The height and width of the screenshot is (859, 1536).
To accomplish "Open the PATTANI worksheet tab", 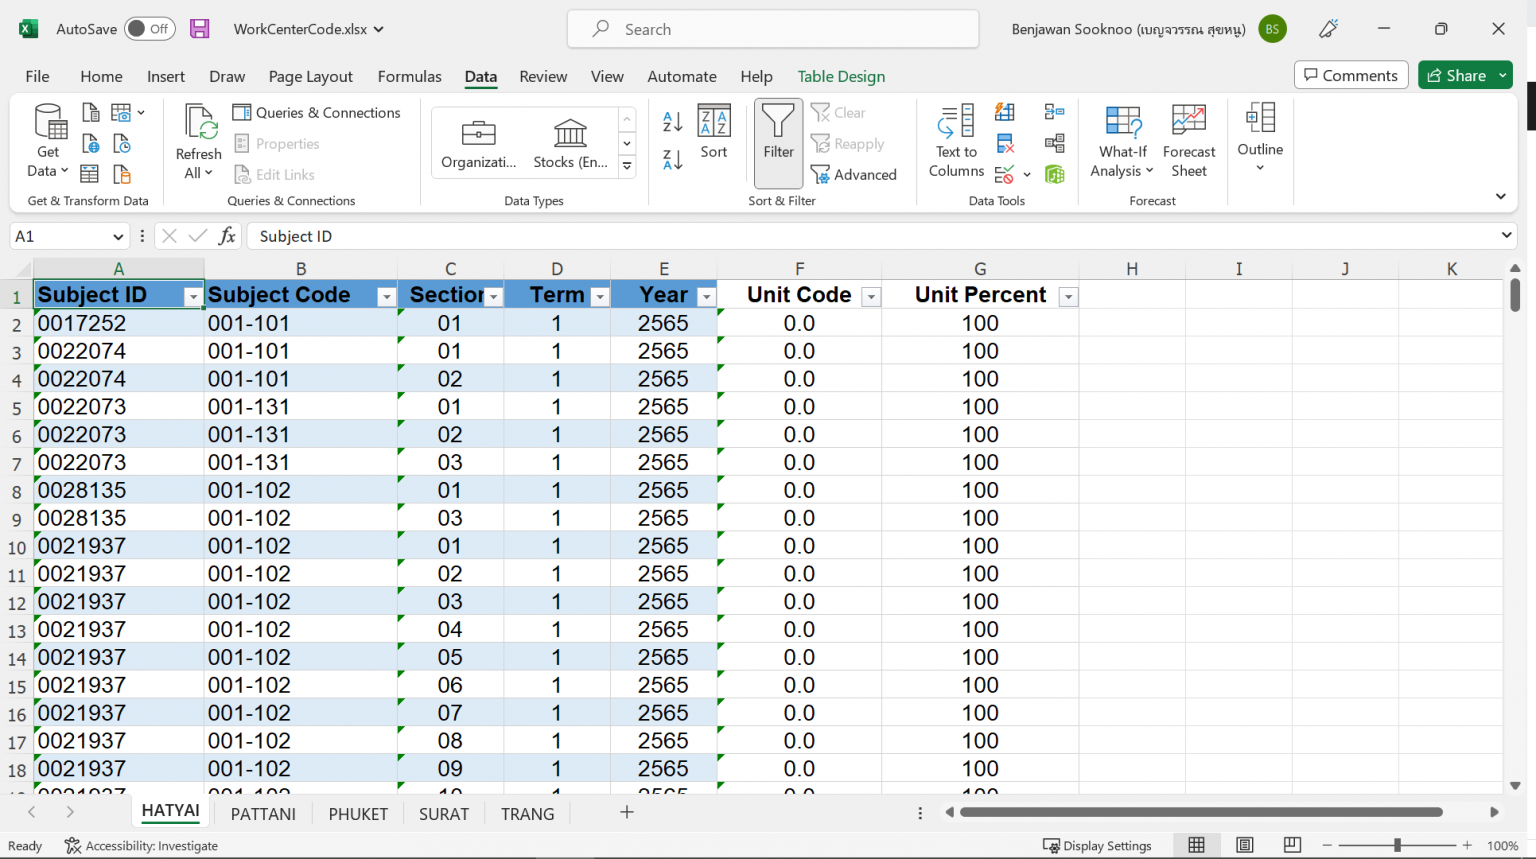I will click(x=262, y=813).
